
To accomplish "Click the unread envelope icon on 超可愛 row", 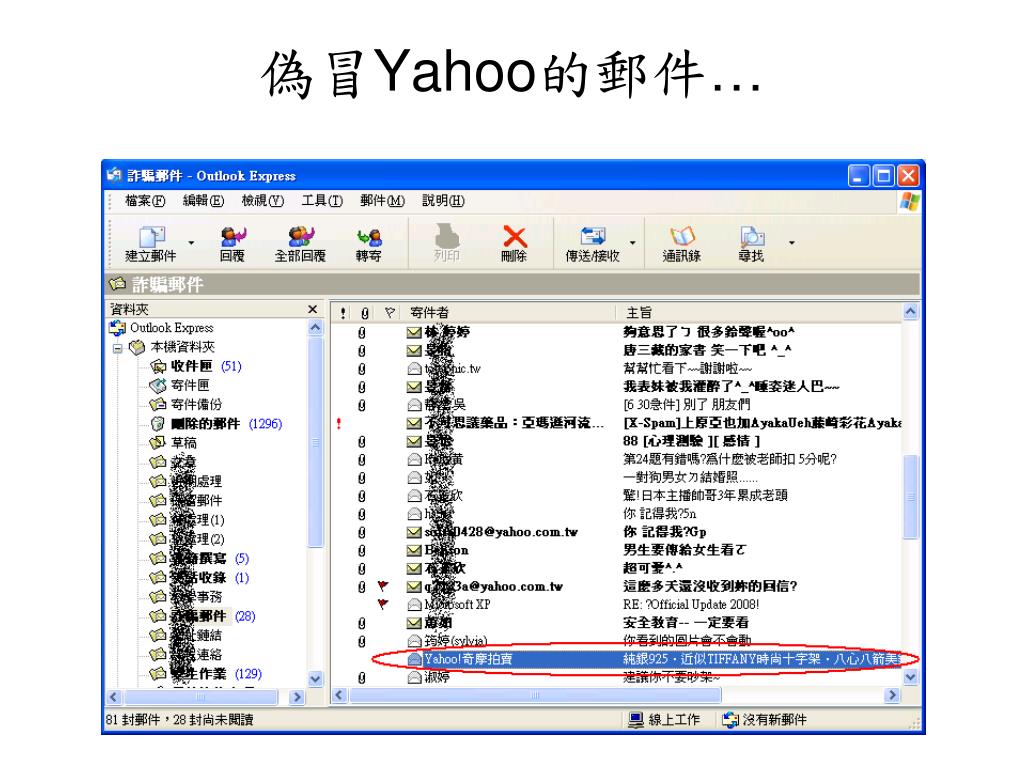I will click(x=413, y=568).
